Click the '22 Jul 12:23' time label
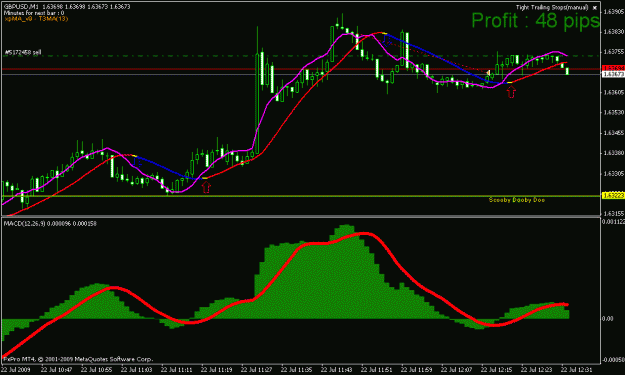Screen dimensions: 625x375 [537, 369]
